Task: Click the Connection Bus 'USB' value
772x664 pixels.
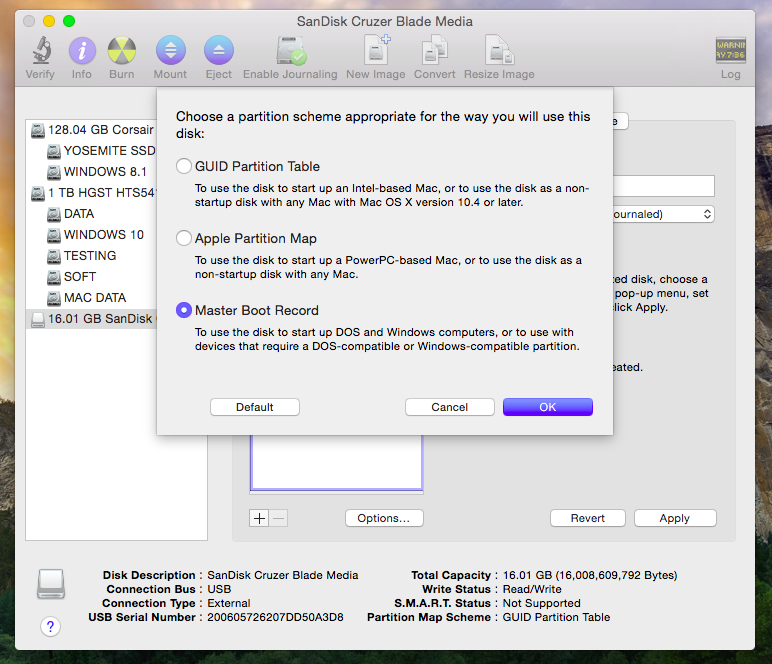Action: click(x=219, y=589)
